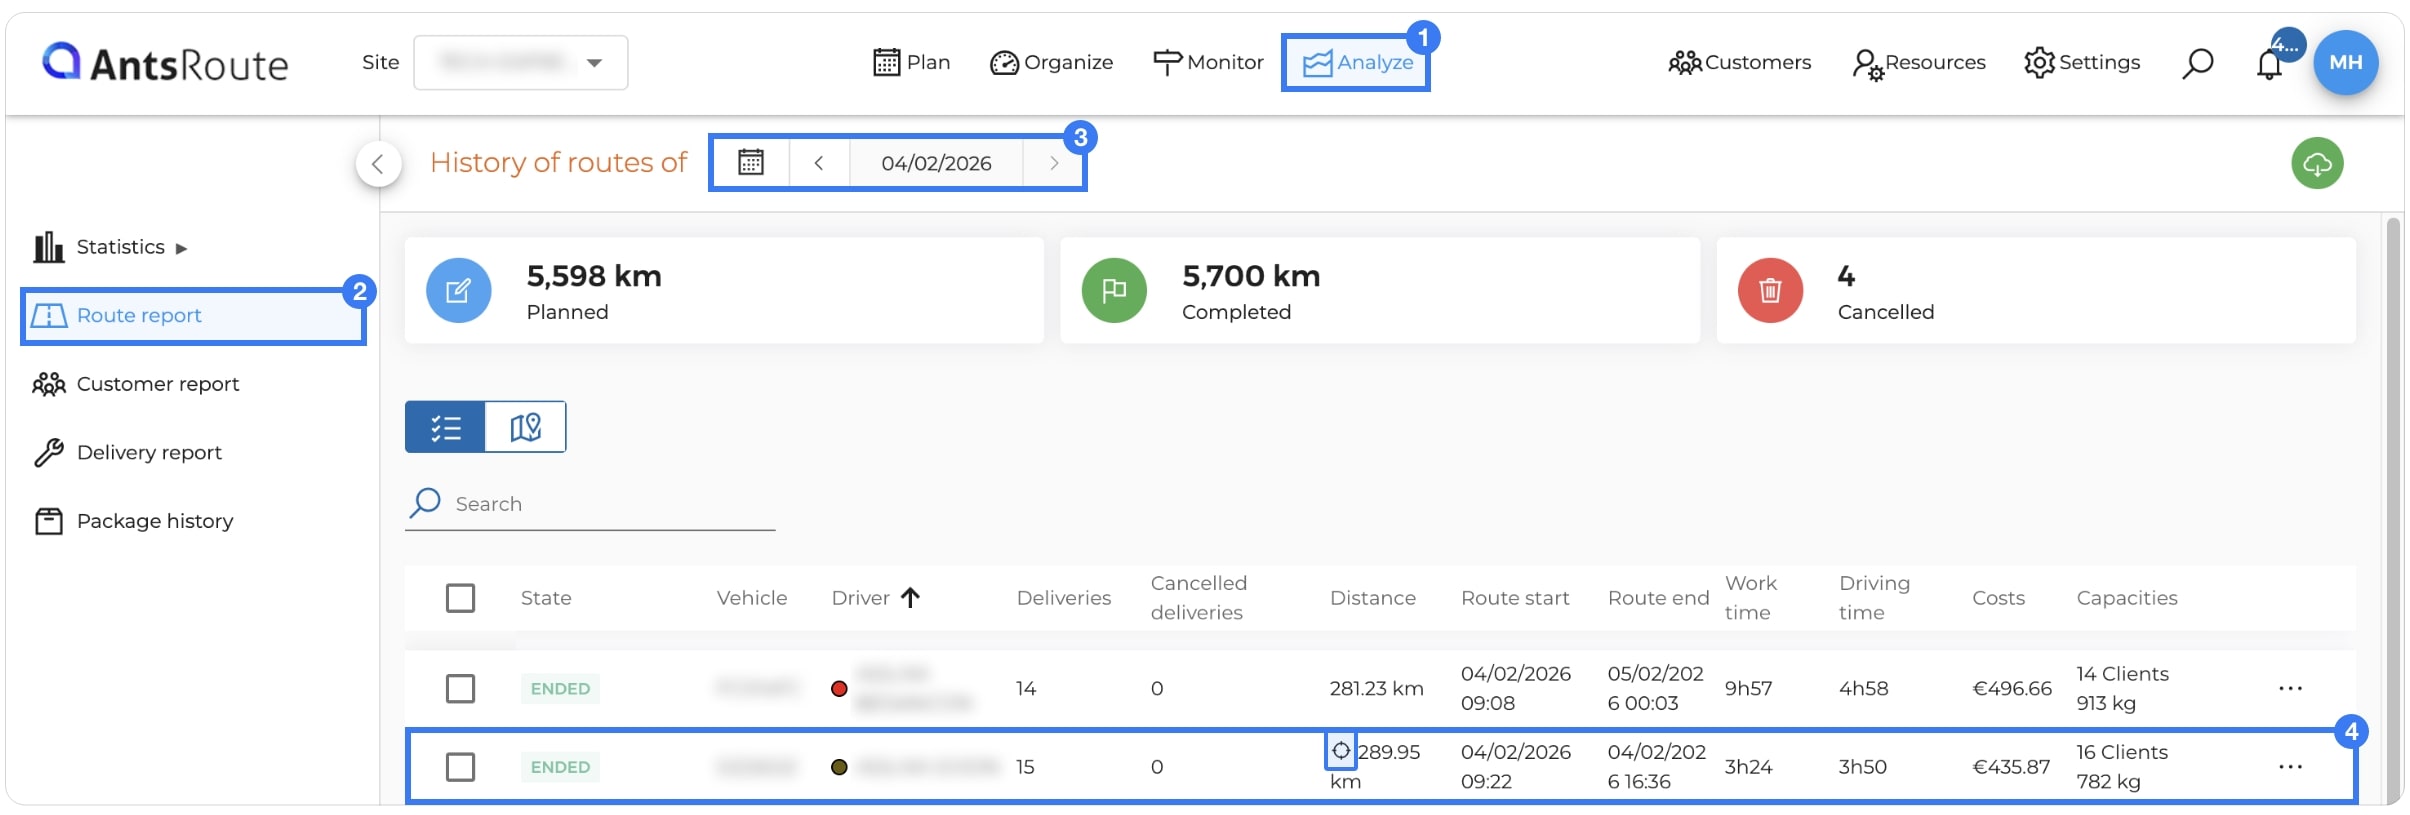This screenshot has height=815, width=2410.
Task: Sort by Cancelled deliveries column header
Action: (1198, 598)
